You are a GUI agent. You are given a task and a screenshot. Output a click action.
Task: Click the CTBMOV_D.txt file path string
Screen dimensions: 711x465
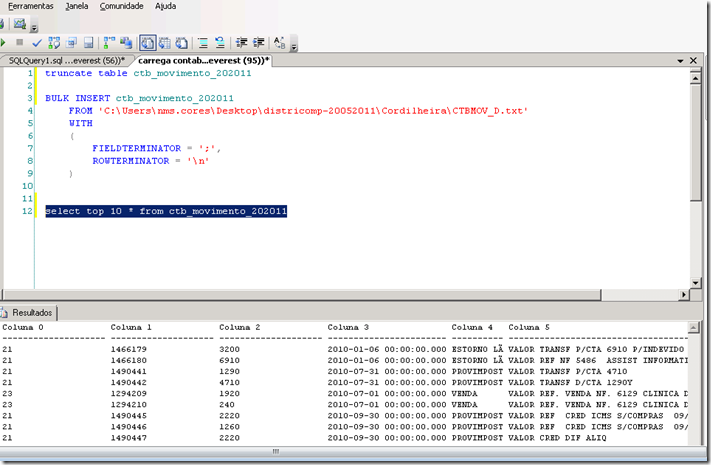313,111
